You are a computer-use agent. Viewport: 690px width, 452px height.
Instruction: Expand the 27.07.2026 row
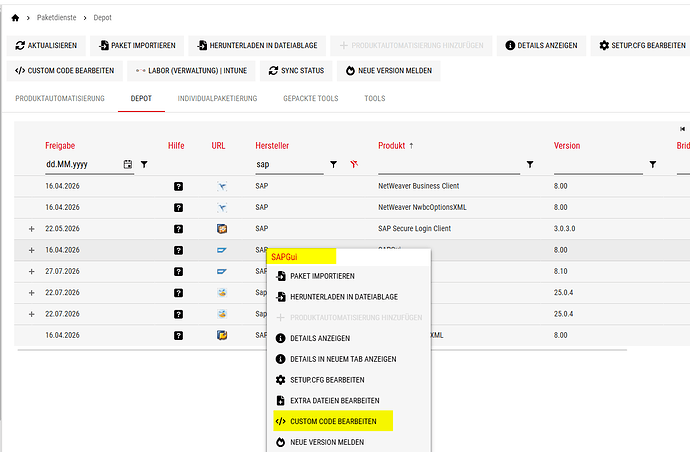(x=32, y=272)
